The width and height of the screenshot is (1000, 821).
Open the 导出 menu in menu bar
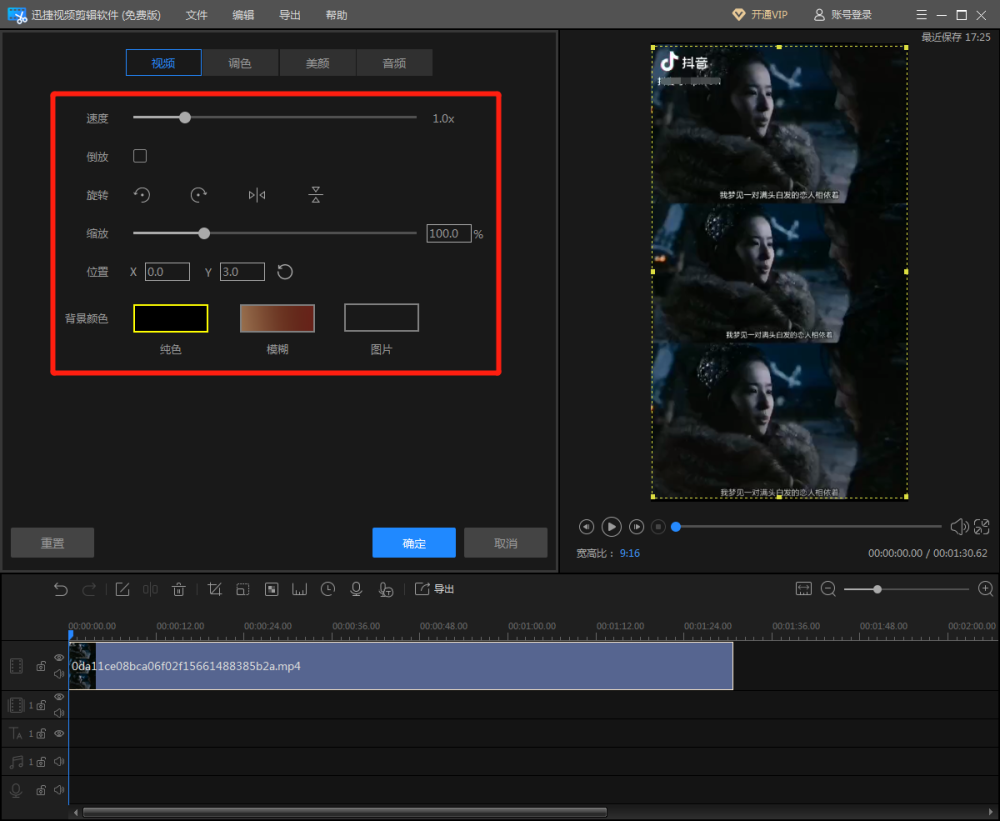[x=290, y=15]
